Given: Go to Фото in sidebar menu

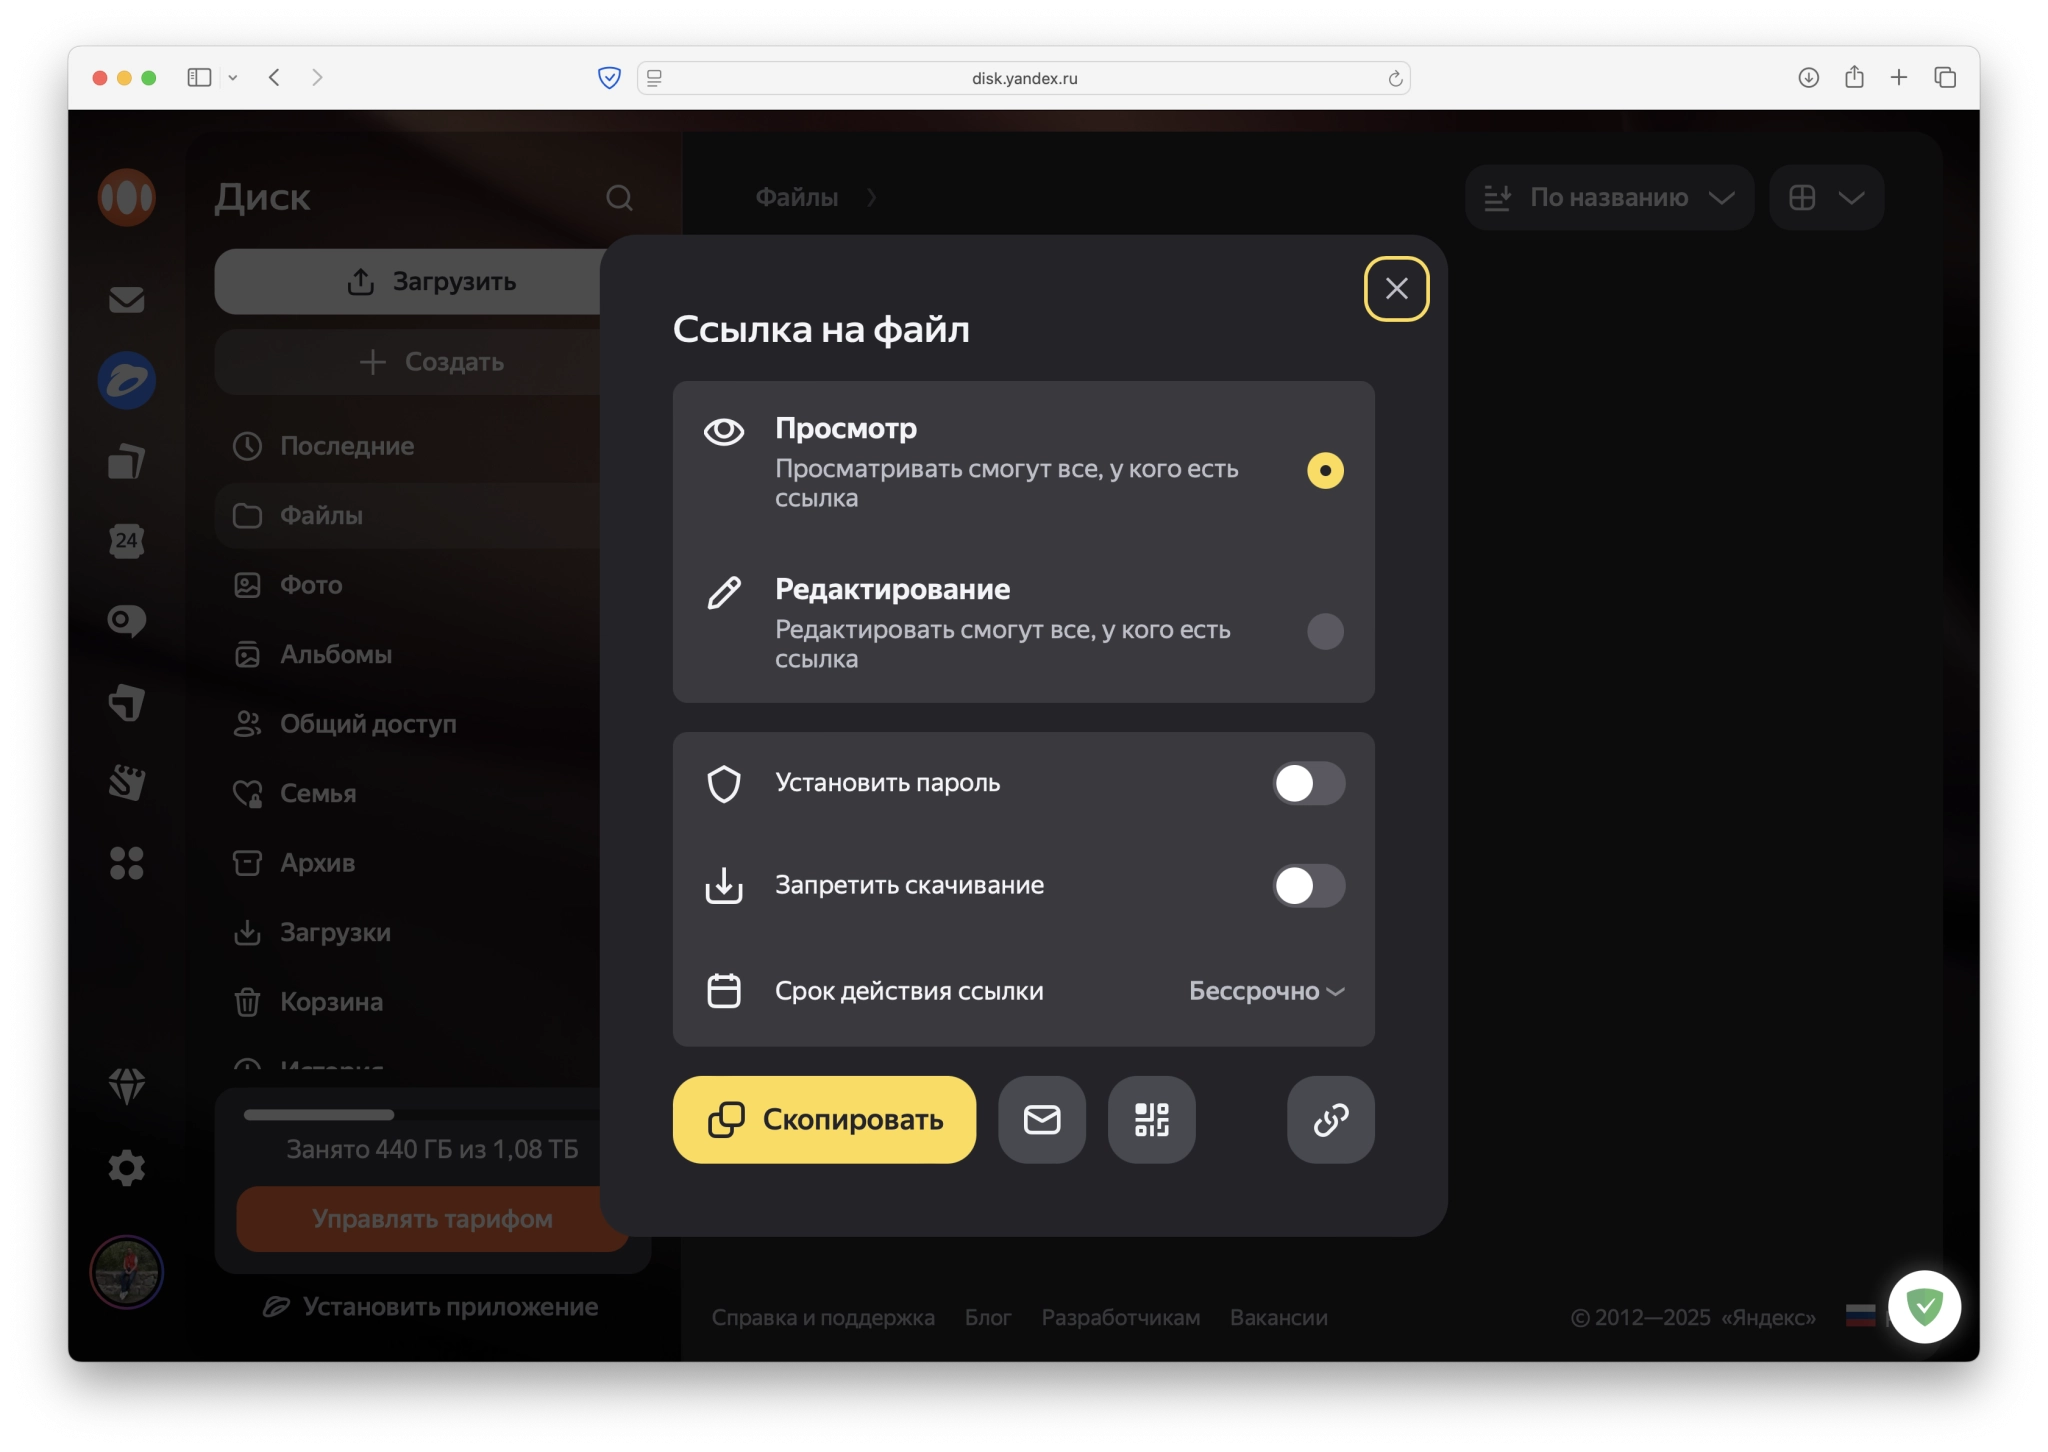Looking at the screenshot, I should [x=311, y=585].
